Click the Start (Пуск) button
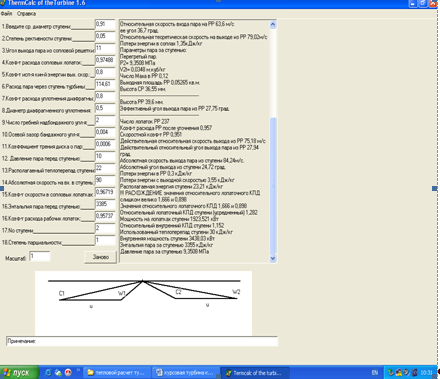This screenshot has width=440, height=379. coord(19,372)
